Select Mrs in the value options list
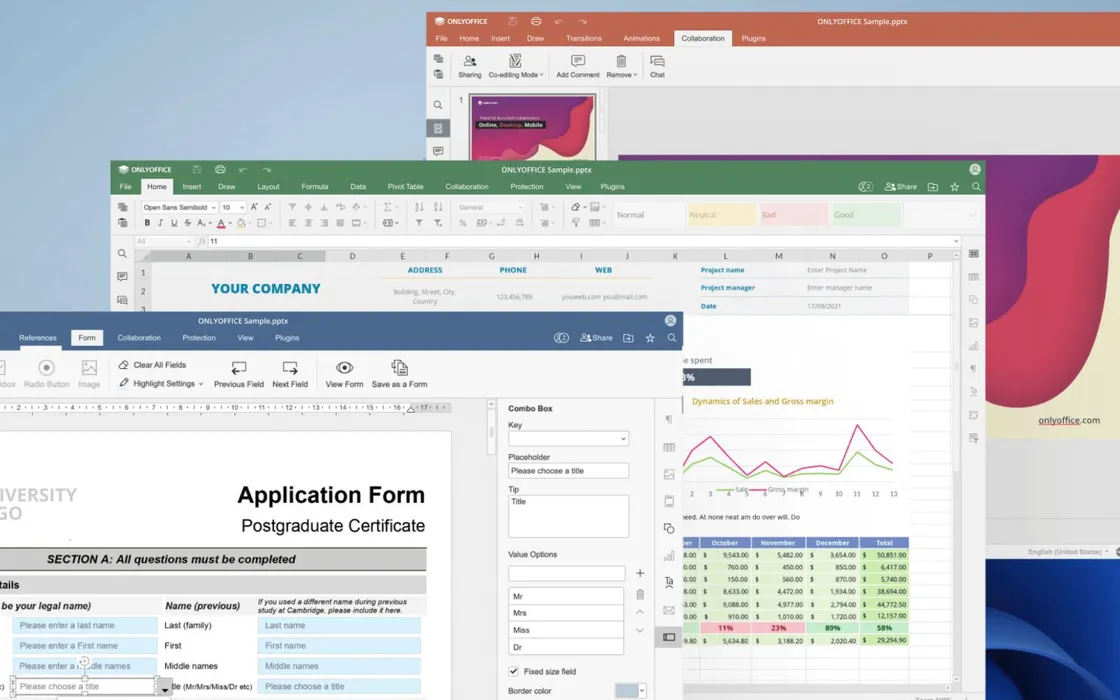Image resolution: width=1120 pixels, height=700 pixels. [x=566, y=613]
